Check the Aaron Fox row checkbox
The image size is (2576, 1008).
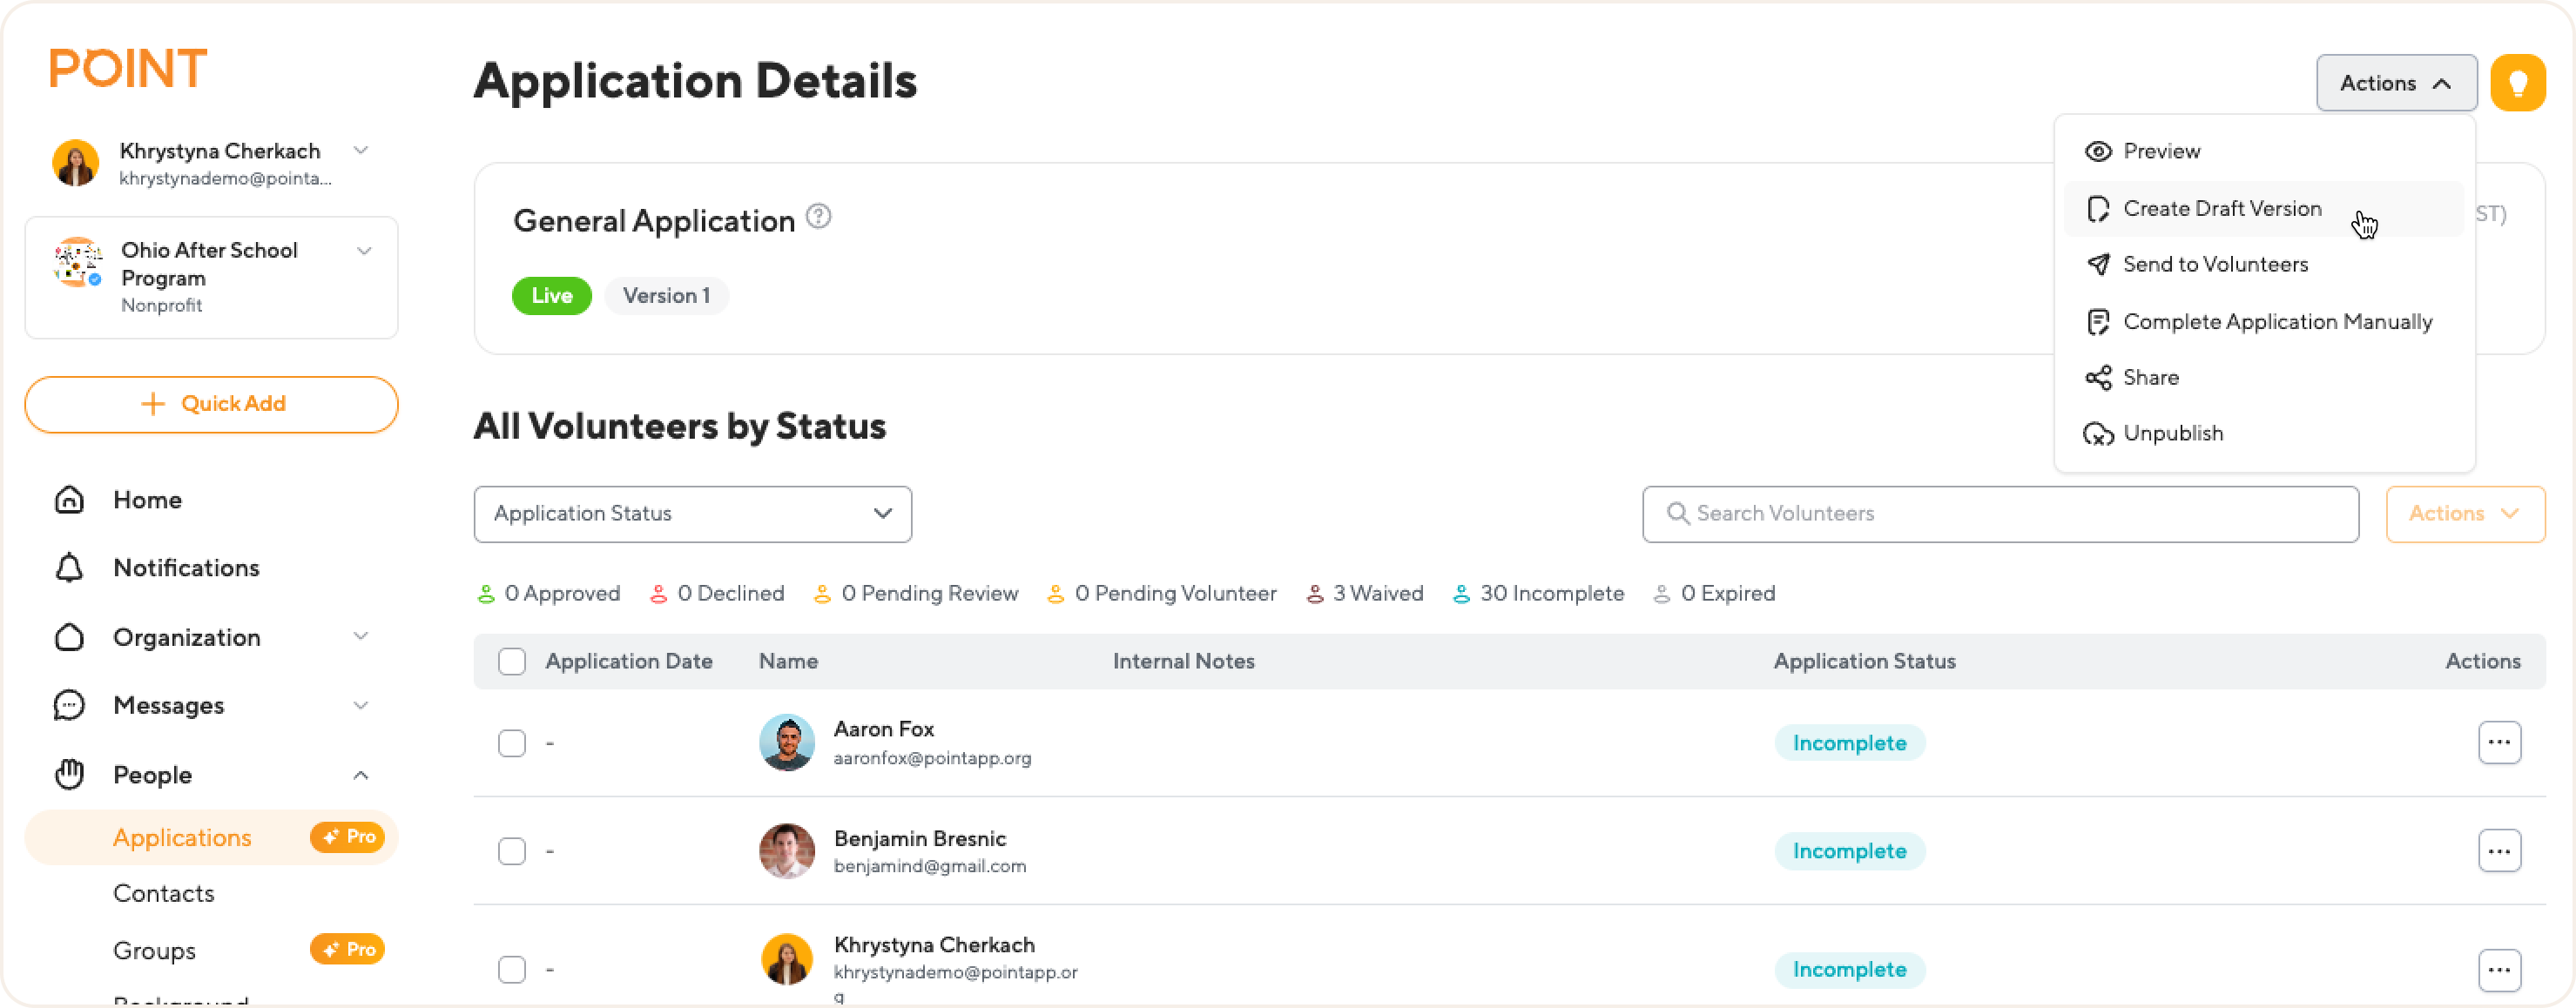click(512, 743)
